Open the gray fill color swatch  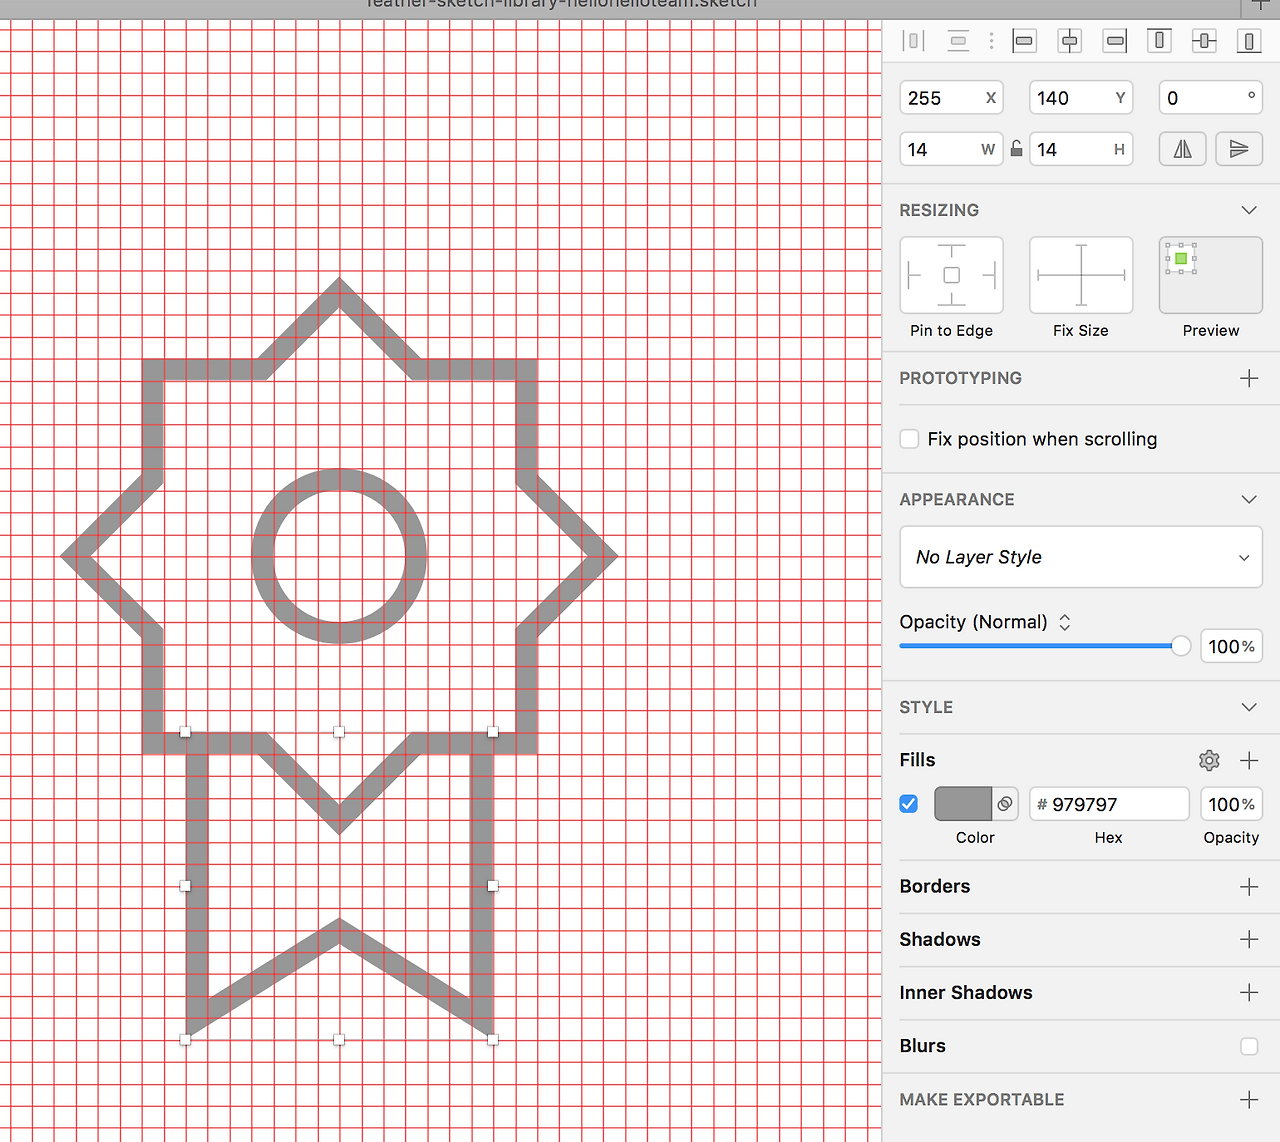(x=963, y=804)
